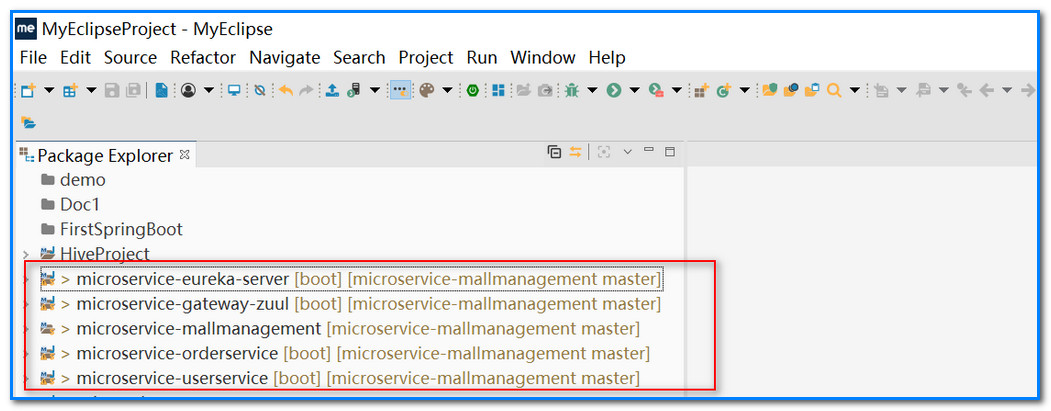Screen dimensions: 1051x411
Task: Click the Save floppy disk icon
Action: (x=112, y=90)
